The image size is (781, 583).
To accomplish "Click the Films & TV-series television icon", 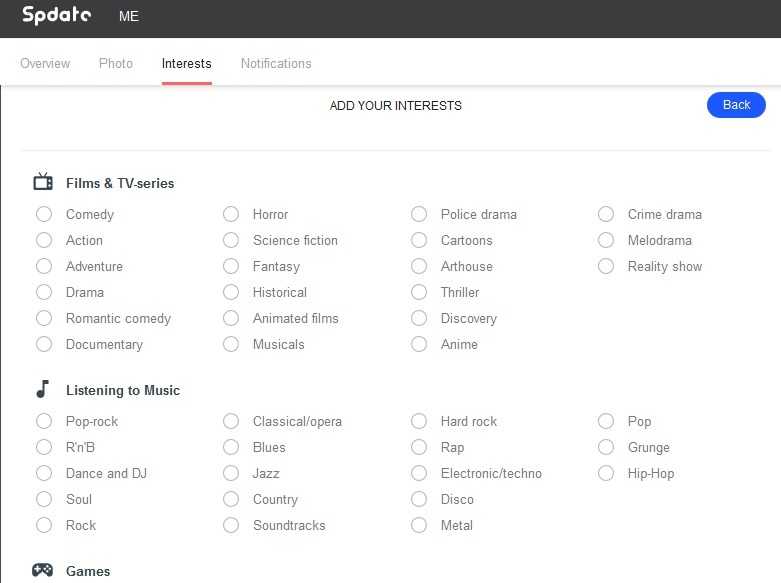I will 43,182.
